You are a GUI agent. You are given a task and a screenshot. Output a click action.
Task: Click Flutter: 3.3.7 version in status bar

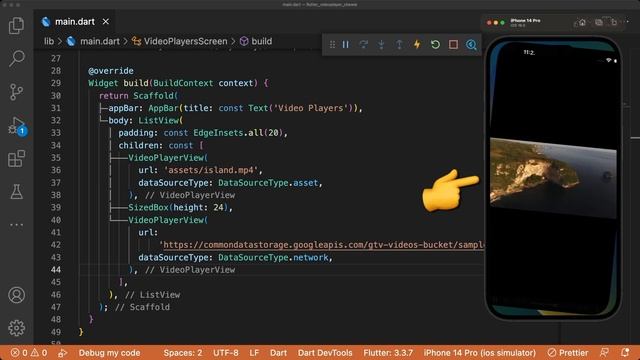388,353
